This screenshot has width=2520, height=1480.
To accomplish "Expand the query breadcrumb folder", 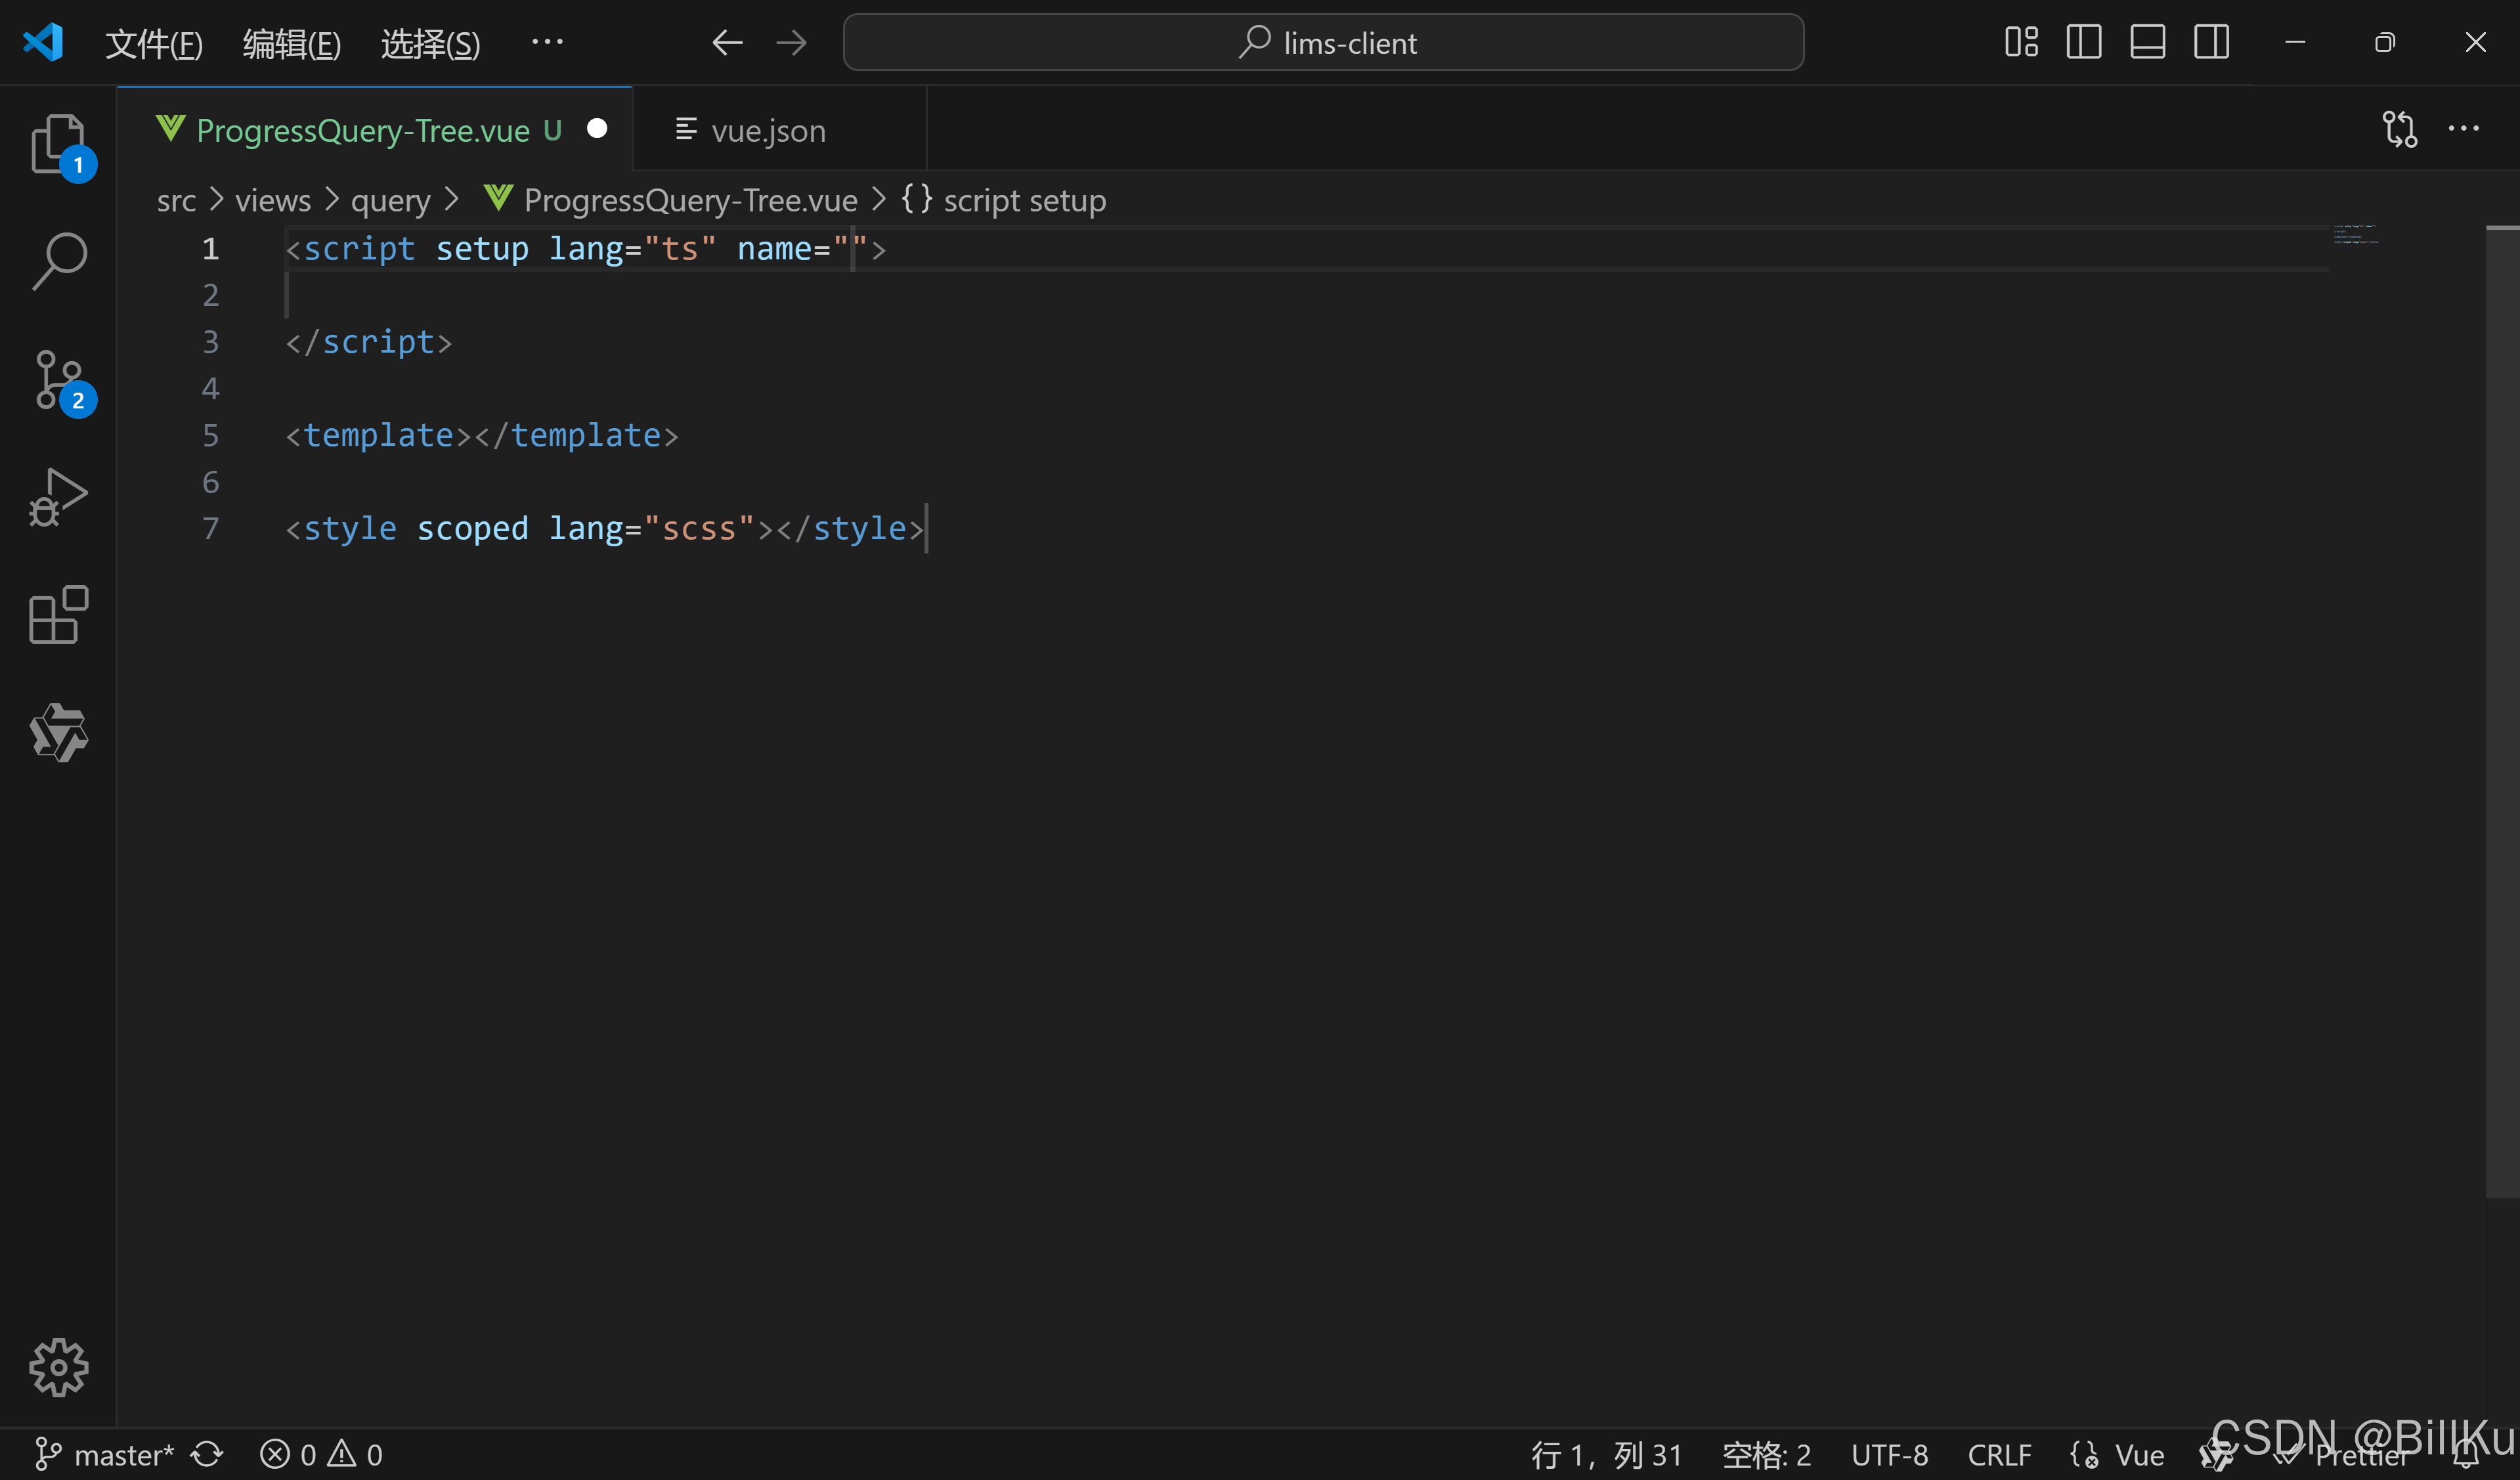I will coord(390,200).
